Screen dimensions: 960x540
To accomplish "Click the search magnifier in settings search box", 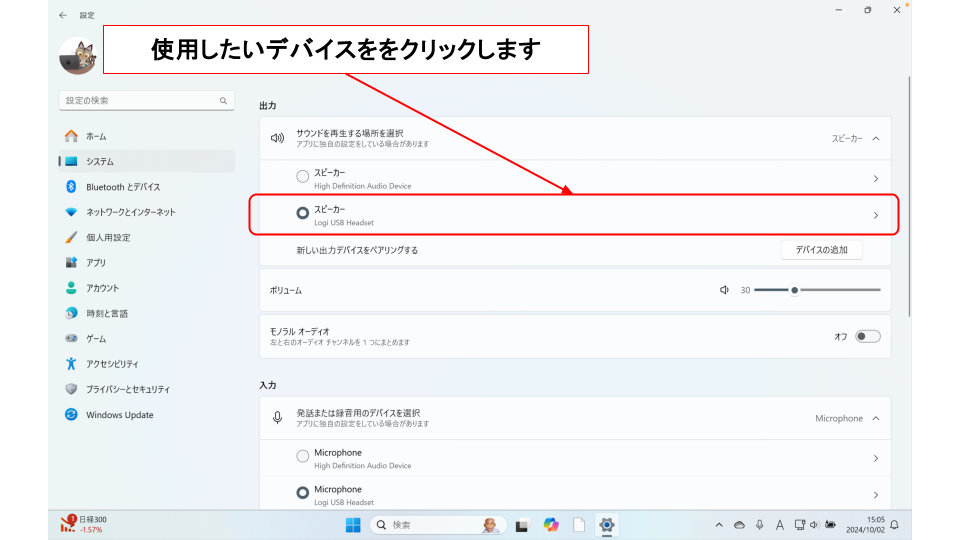I will coord(223,101).
